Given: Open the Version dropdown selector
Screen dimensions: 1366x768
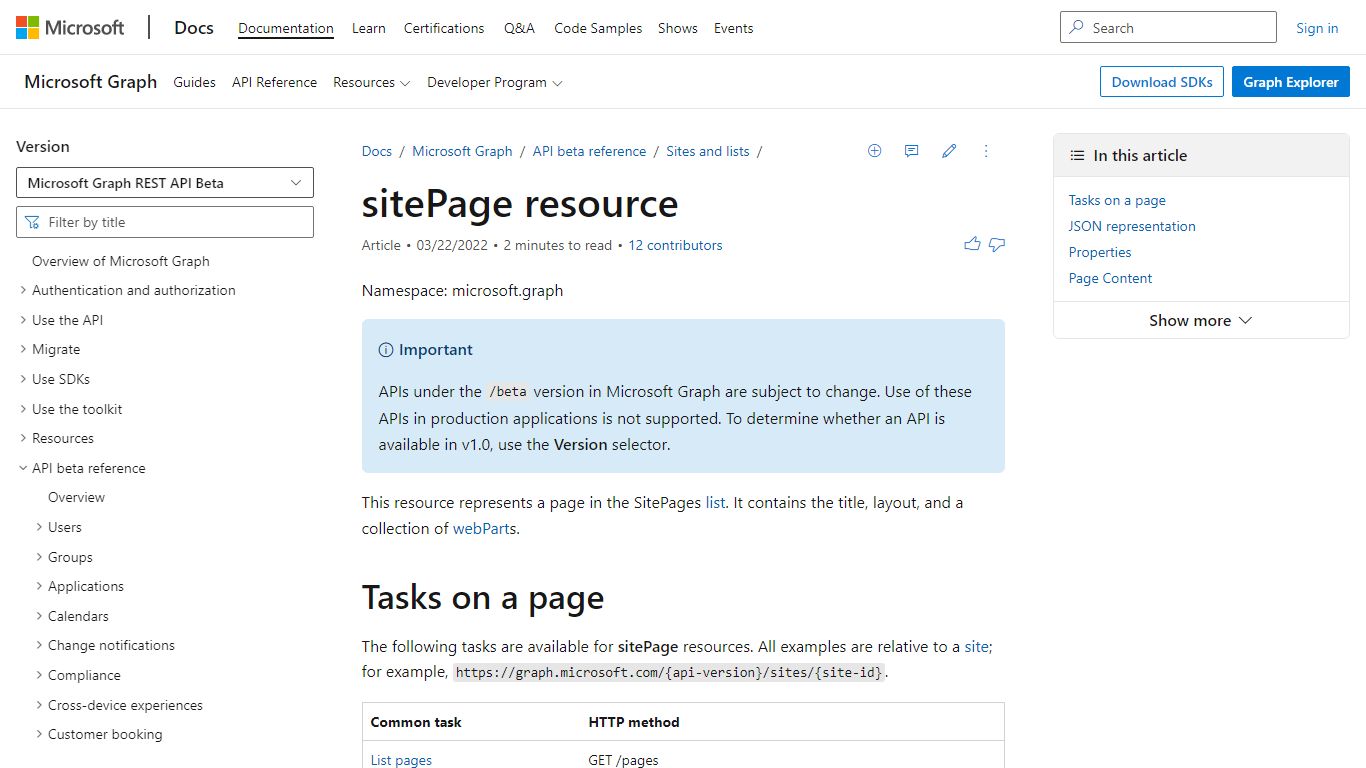Looking at the screenshot, I should click(165, 183).
